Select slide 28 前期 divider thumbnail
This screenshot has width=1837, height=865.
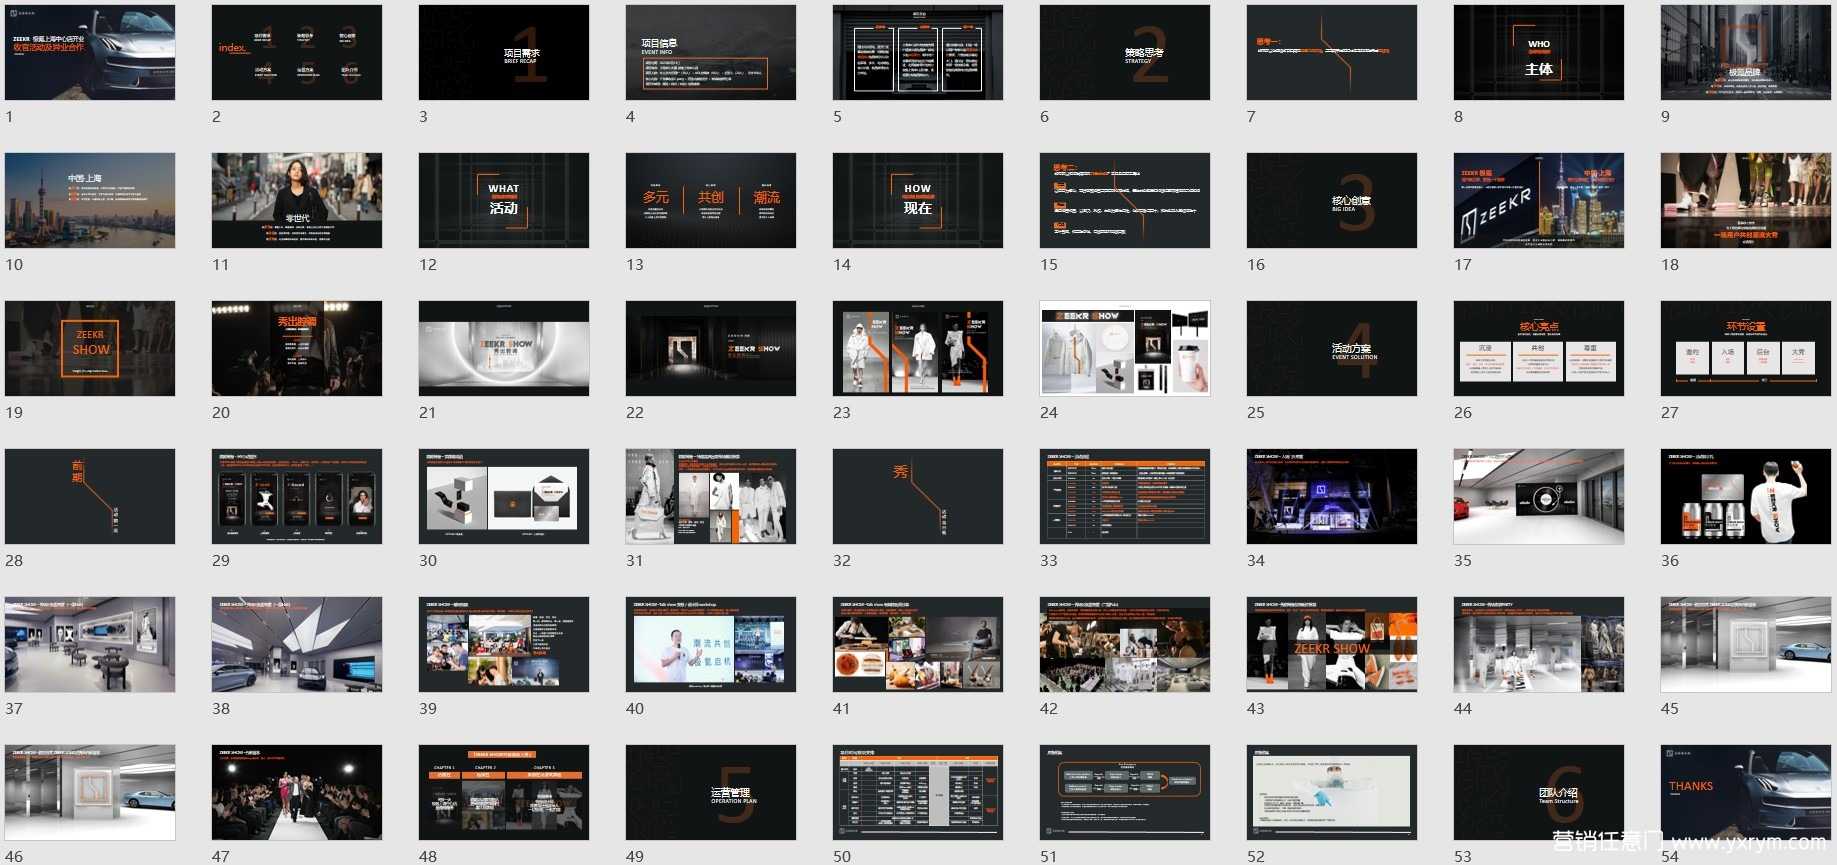pyautogui.click(x=90, y=496)
